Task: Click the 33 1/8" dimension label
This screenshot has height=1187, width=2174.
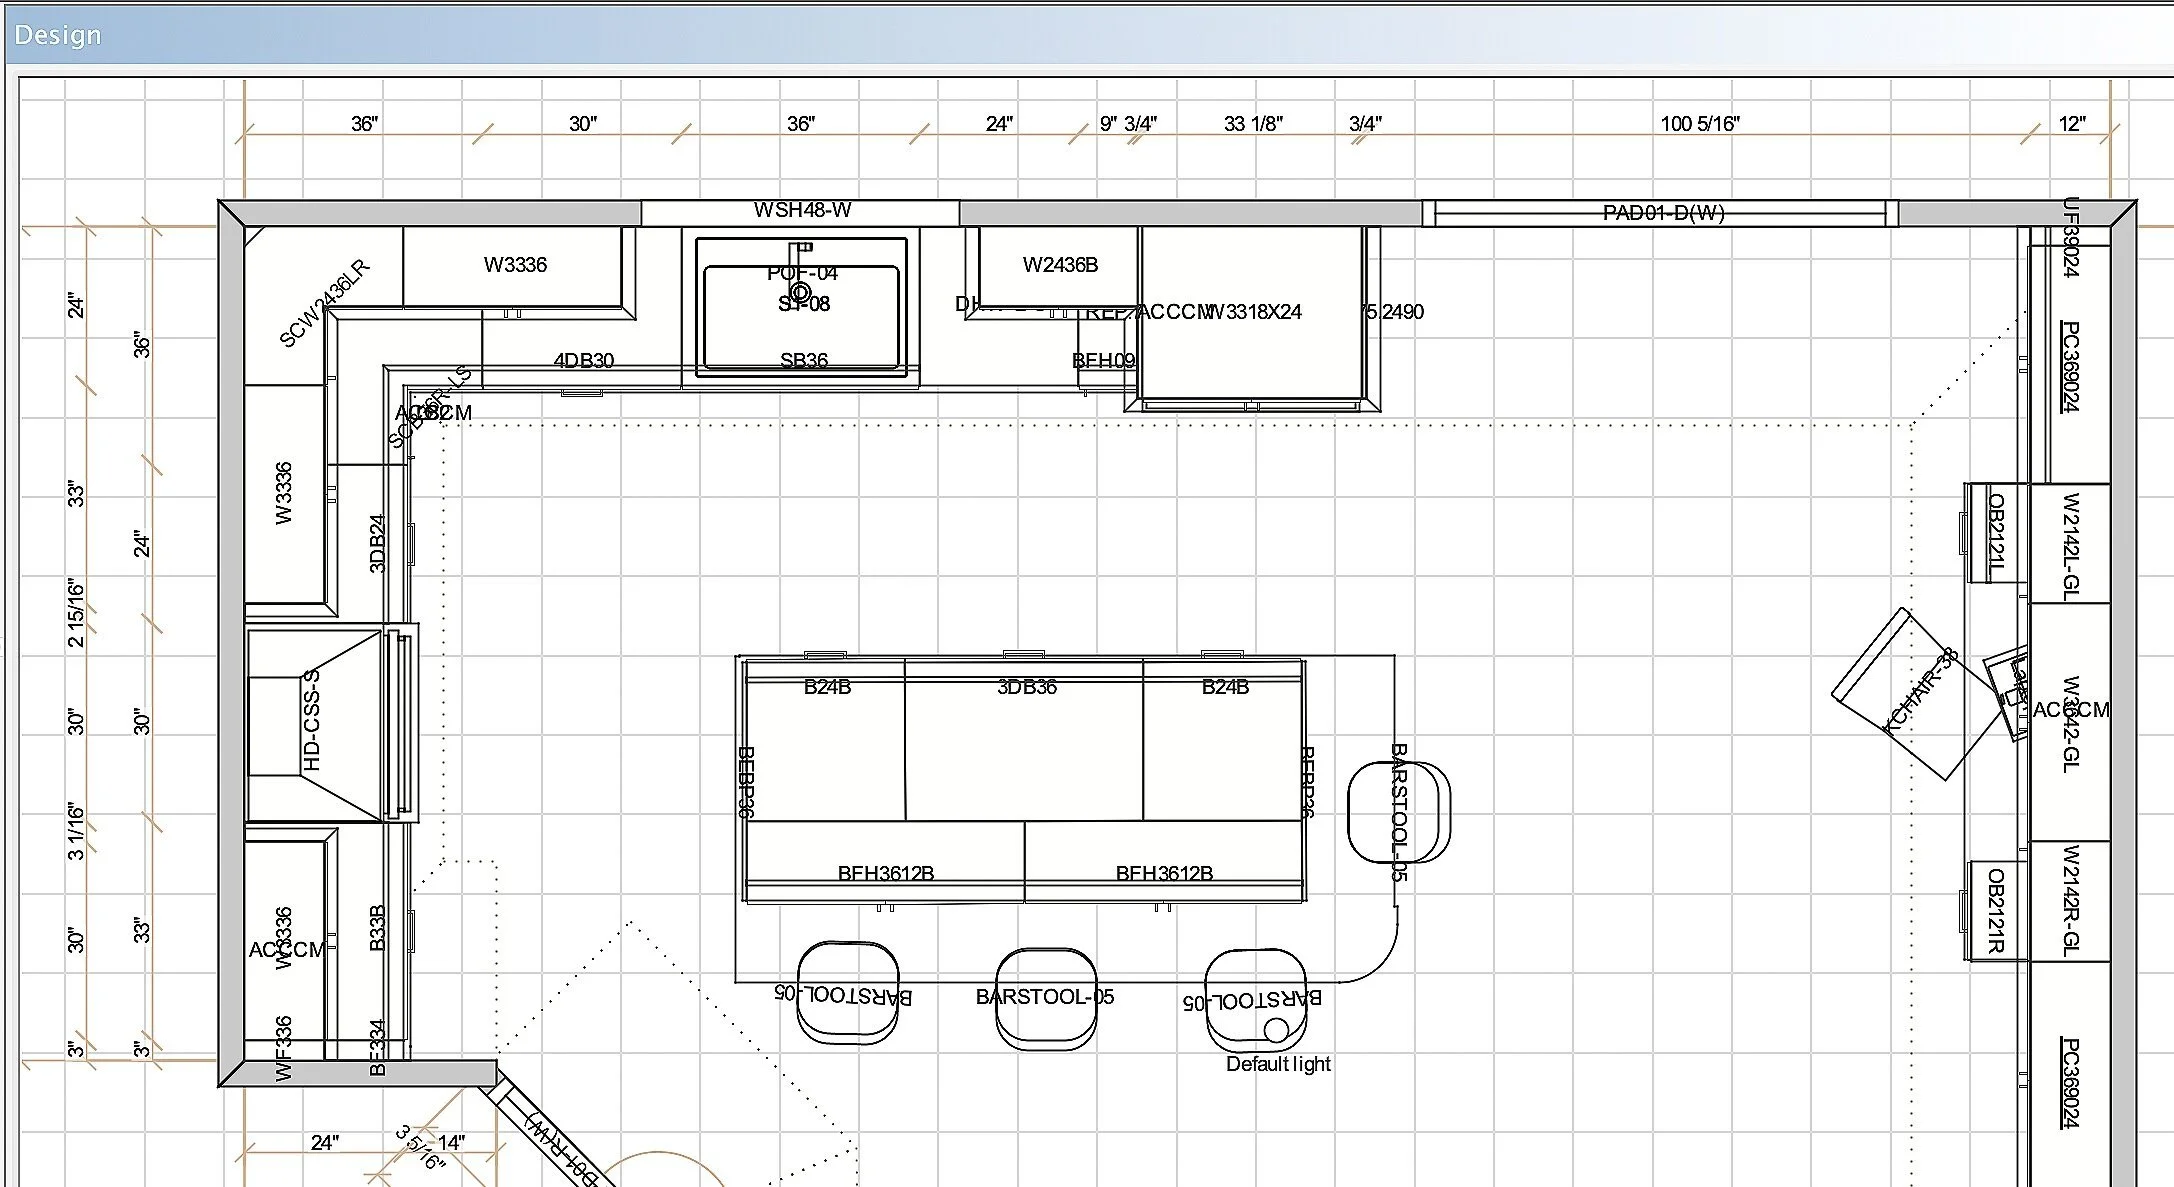Action: click(1252, 124)
